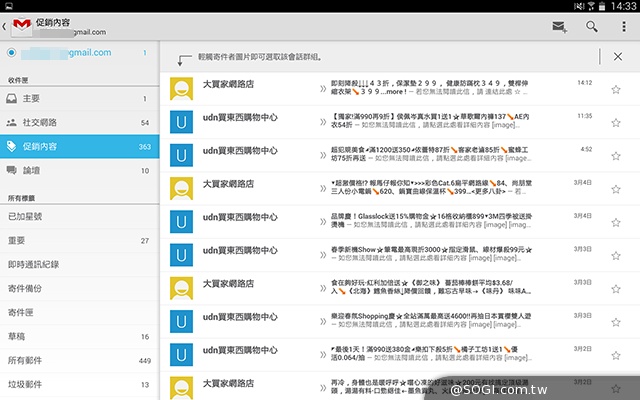Select the gmail.com account radio button

11,53
